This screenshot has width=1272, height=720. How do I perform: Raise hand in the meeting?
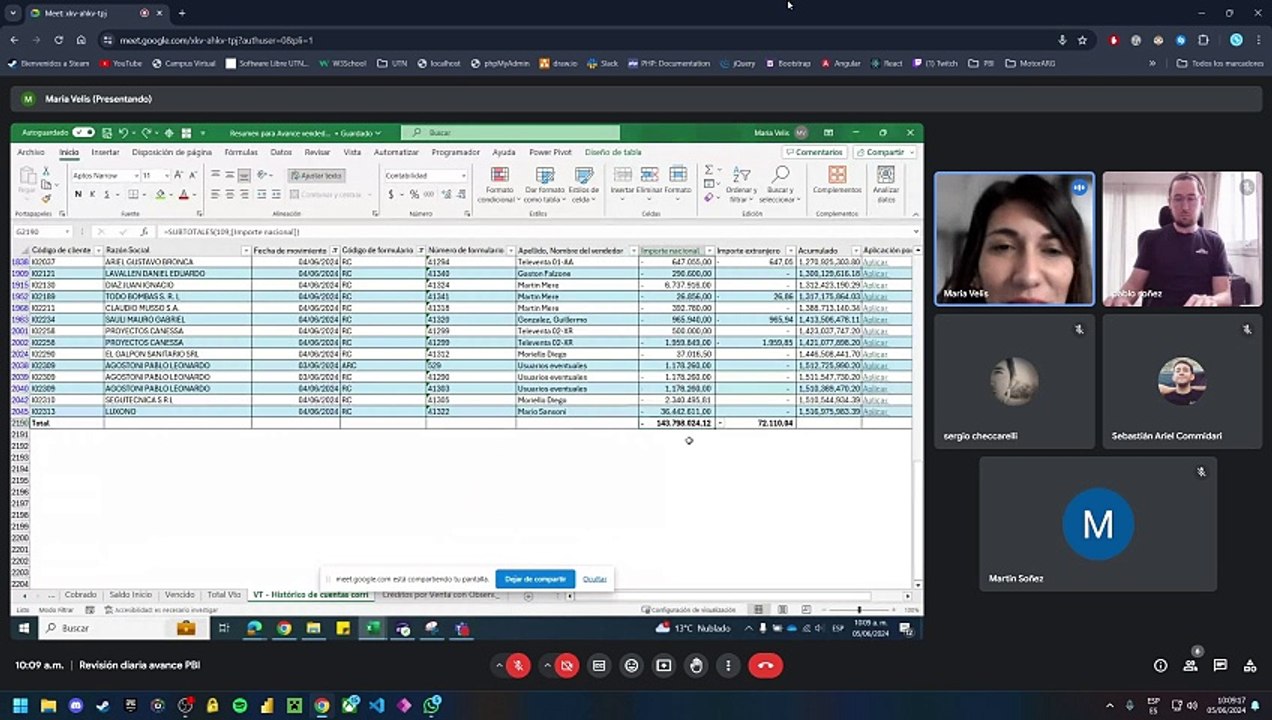696,666
